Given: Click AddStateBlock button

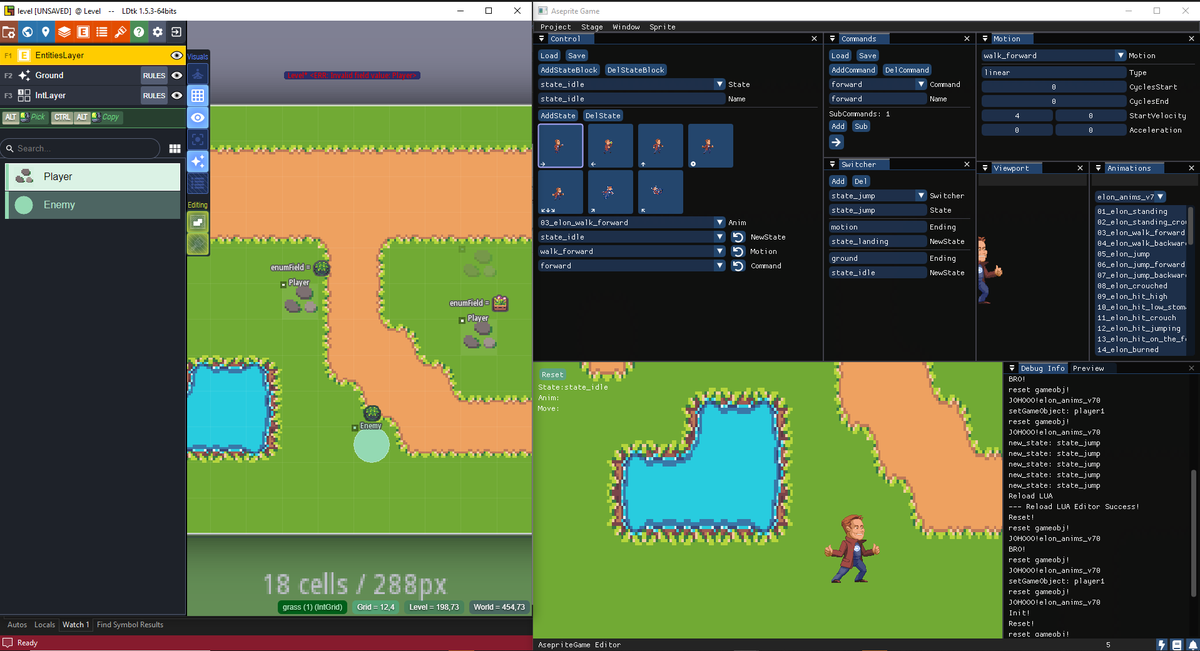Looking at the screenshot, I should point(569,70).
